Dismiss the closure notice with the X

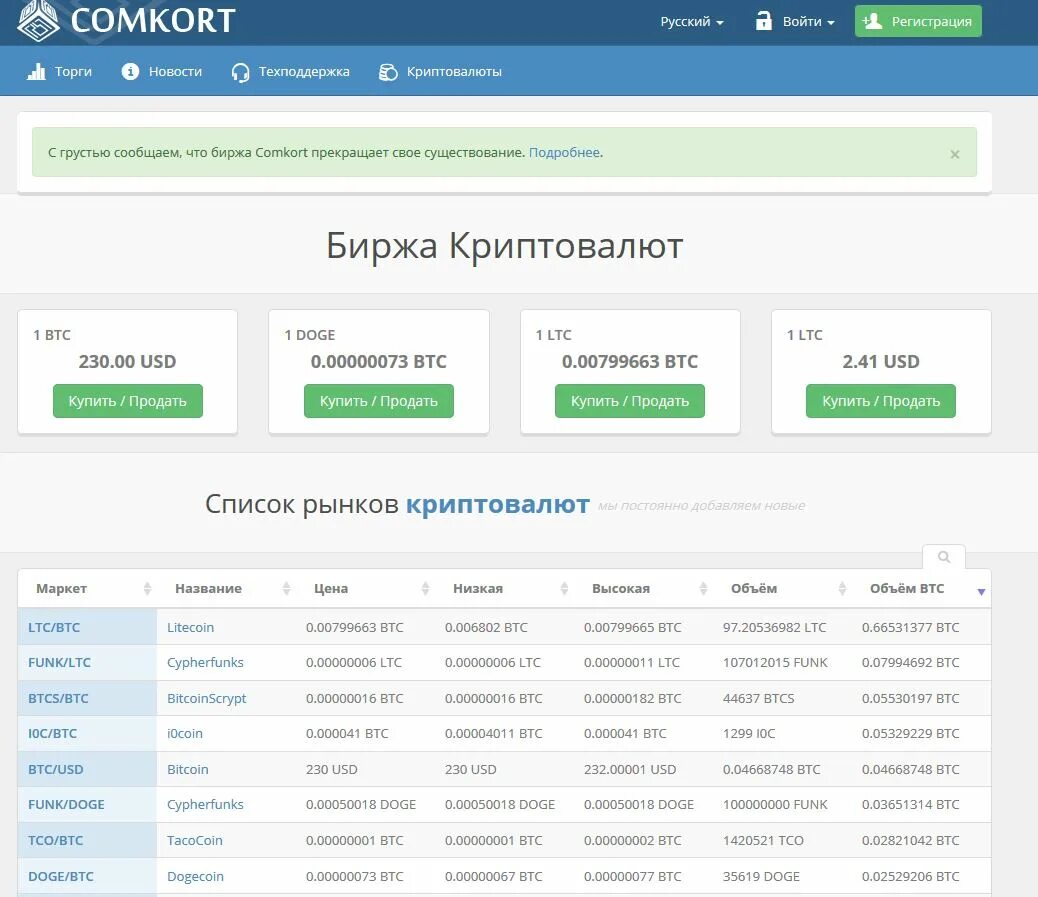point(955,154)
